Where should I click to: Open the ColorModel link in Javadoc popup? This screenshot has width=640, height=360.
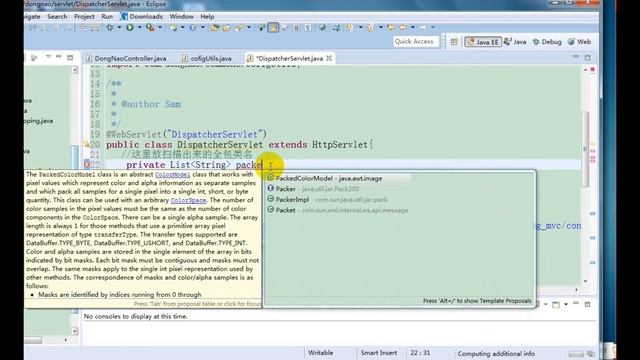pyautogui.click(x=172, y=174)
